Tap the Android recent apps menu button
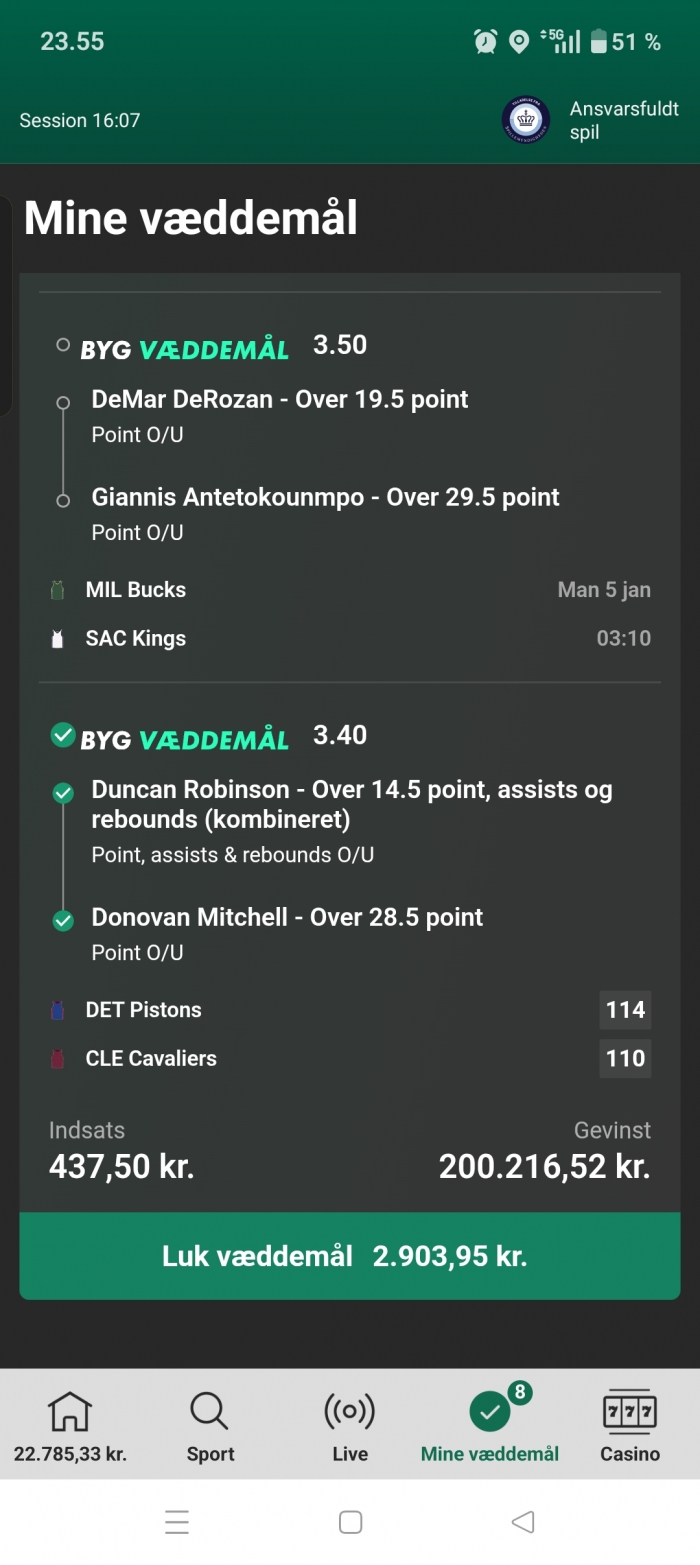This screenshot has width=700, height=1565. pos(177,1522)
